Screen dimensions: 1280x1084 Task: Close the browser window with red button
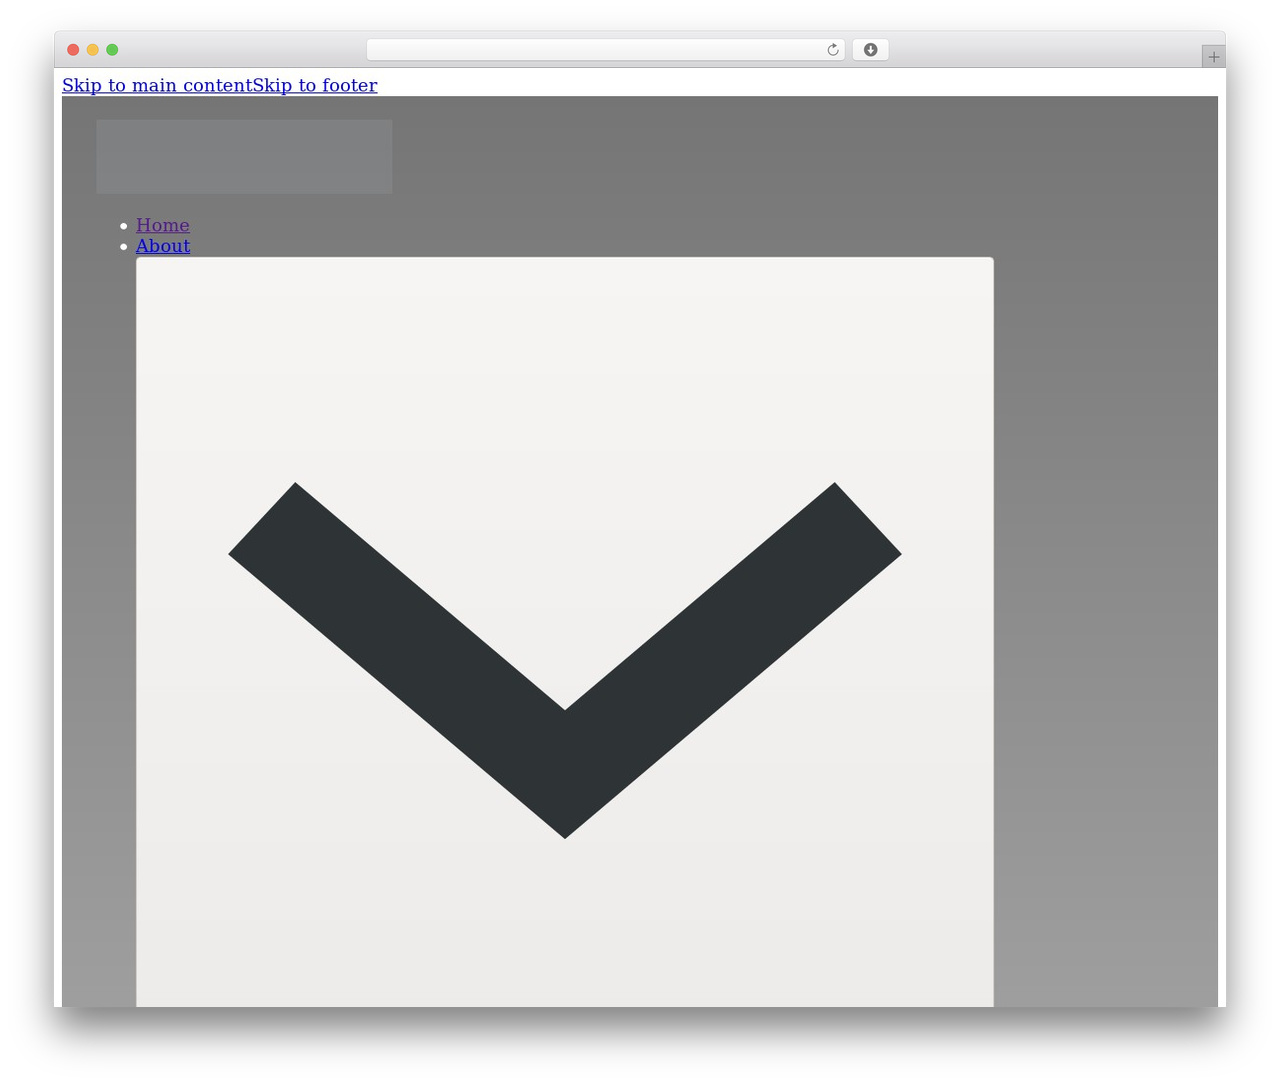73,50
